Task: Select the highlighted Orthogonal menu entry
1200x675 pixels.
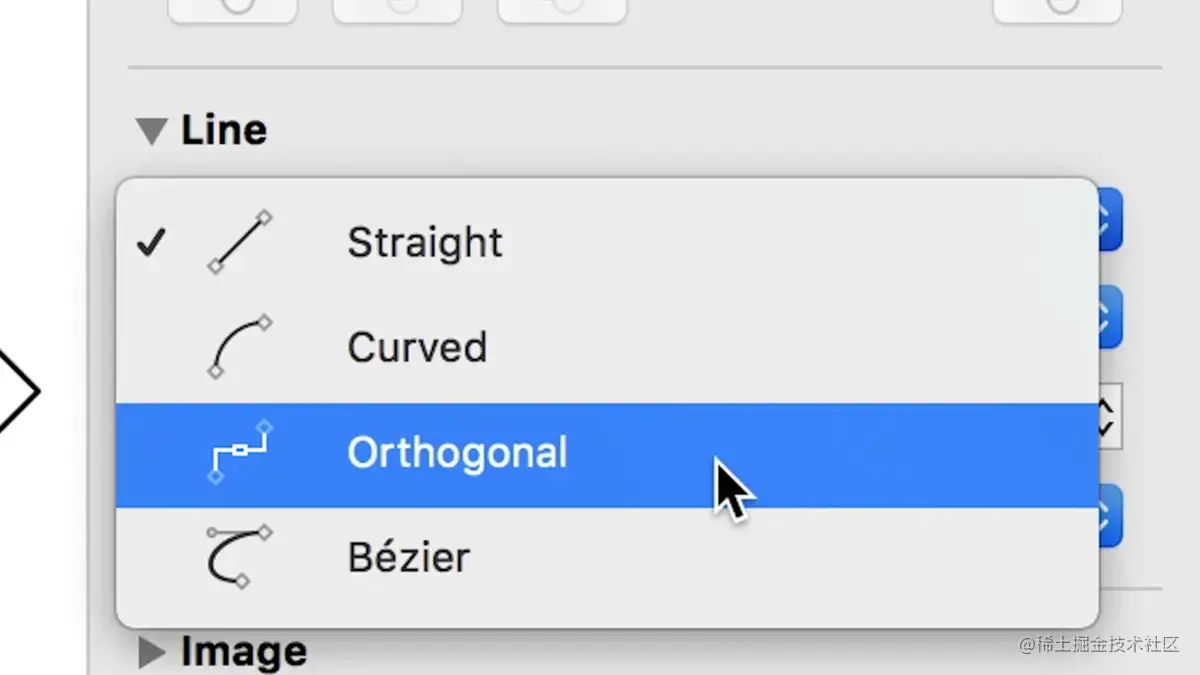Action: coord(607,455)
